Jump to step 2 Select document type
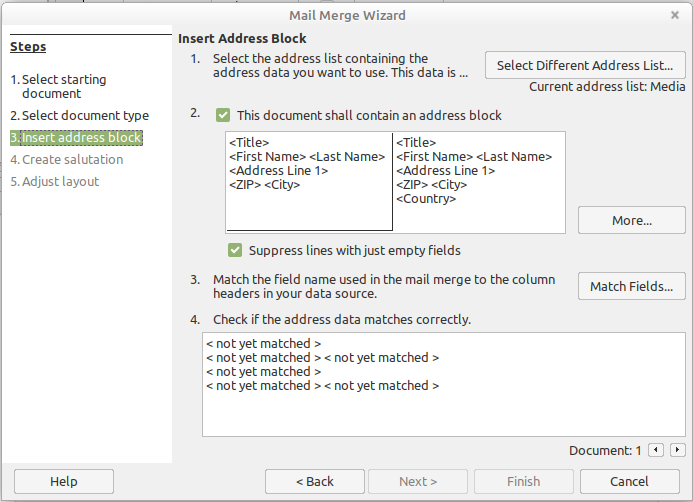Screen dimensions: 693x502 [x=80, y=115]
